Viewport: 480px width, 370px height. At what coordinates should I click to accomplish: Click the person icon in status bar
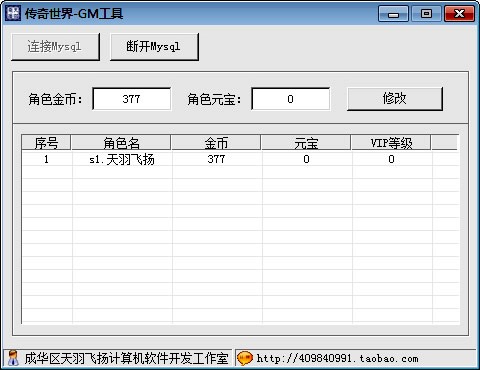(x=13, y=358)
